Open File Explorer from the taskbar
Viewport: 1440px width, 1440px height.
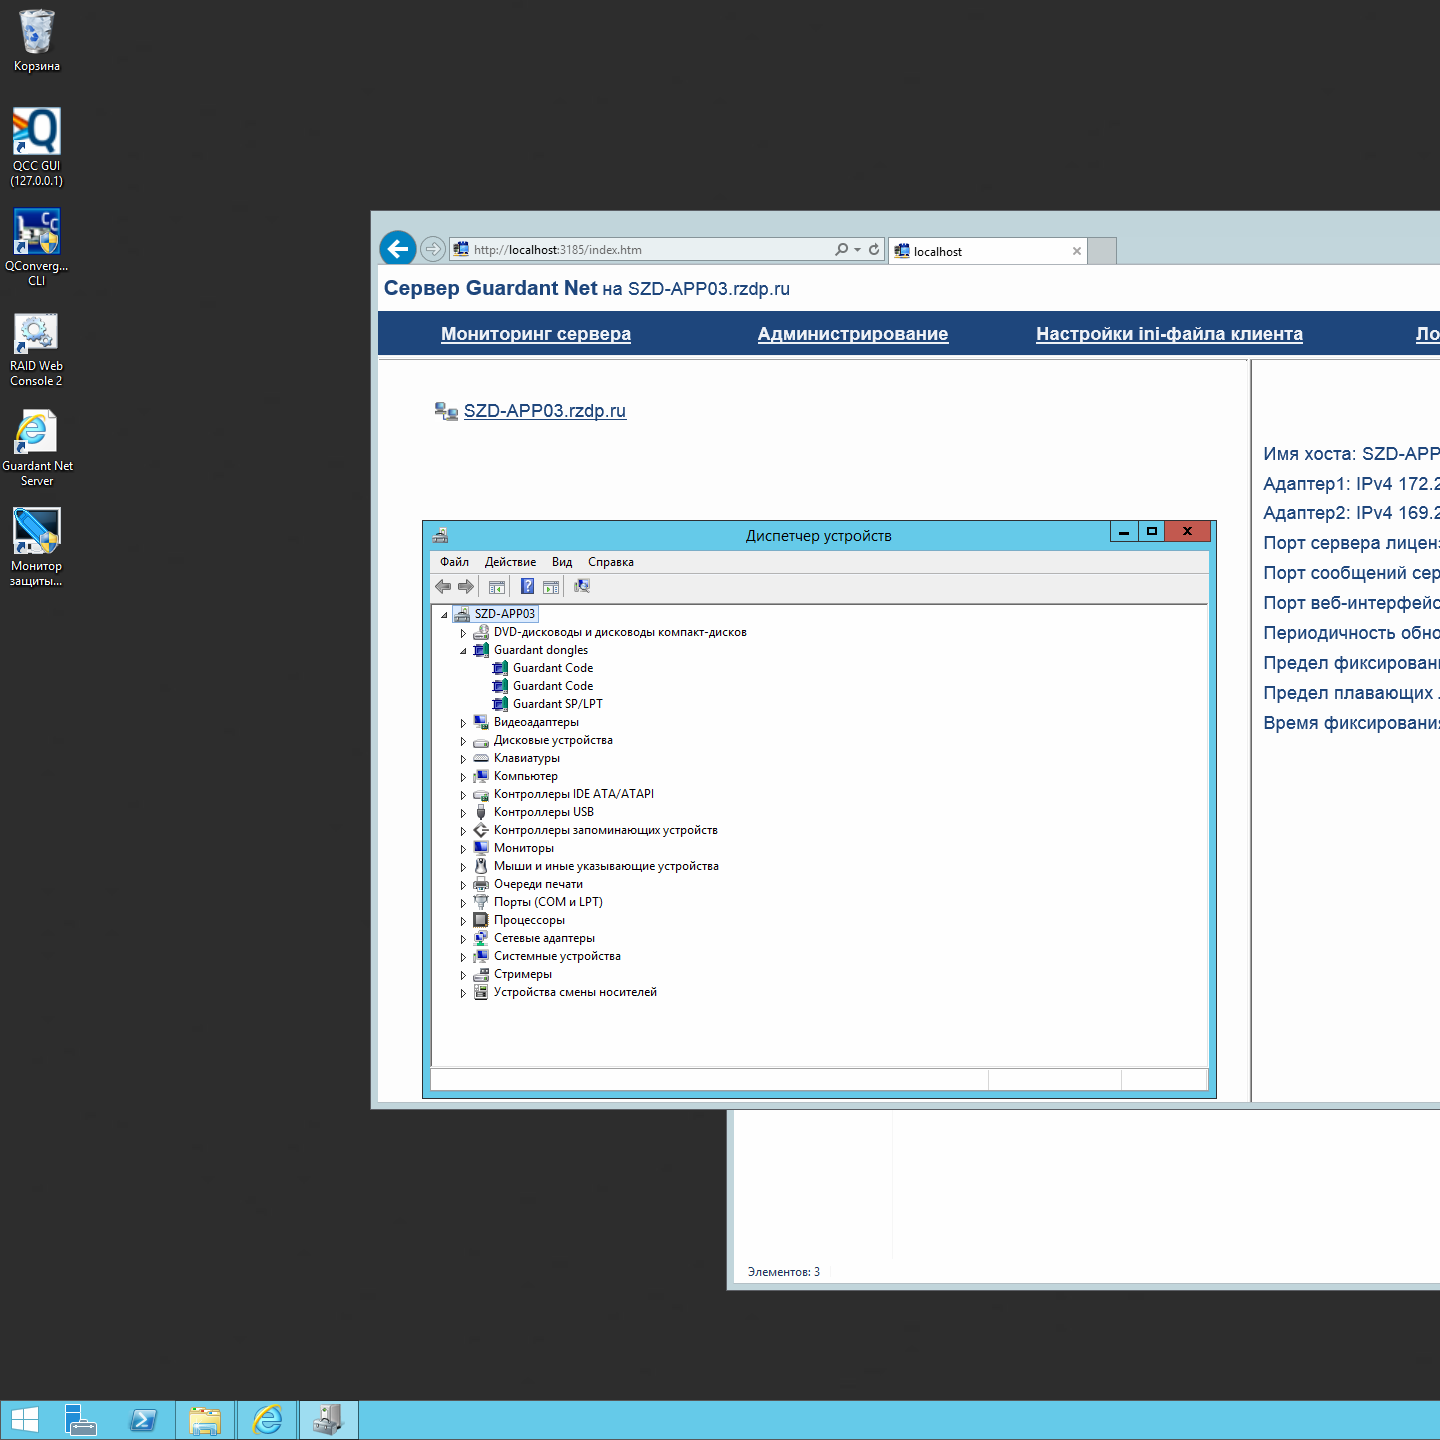(205, 1420)
